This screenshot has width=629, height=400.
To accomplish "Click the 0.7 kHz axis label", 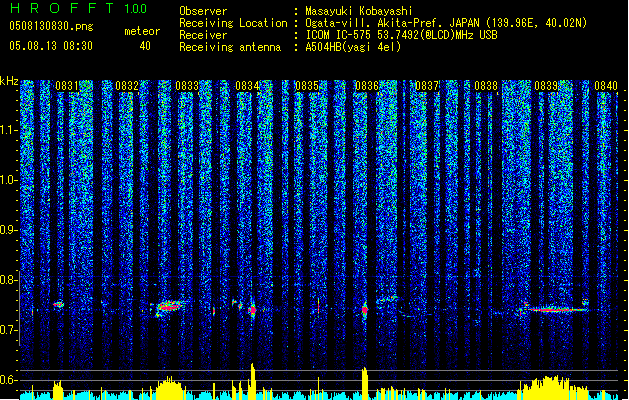I will point(8,330).
